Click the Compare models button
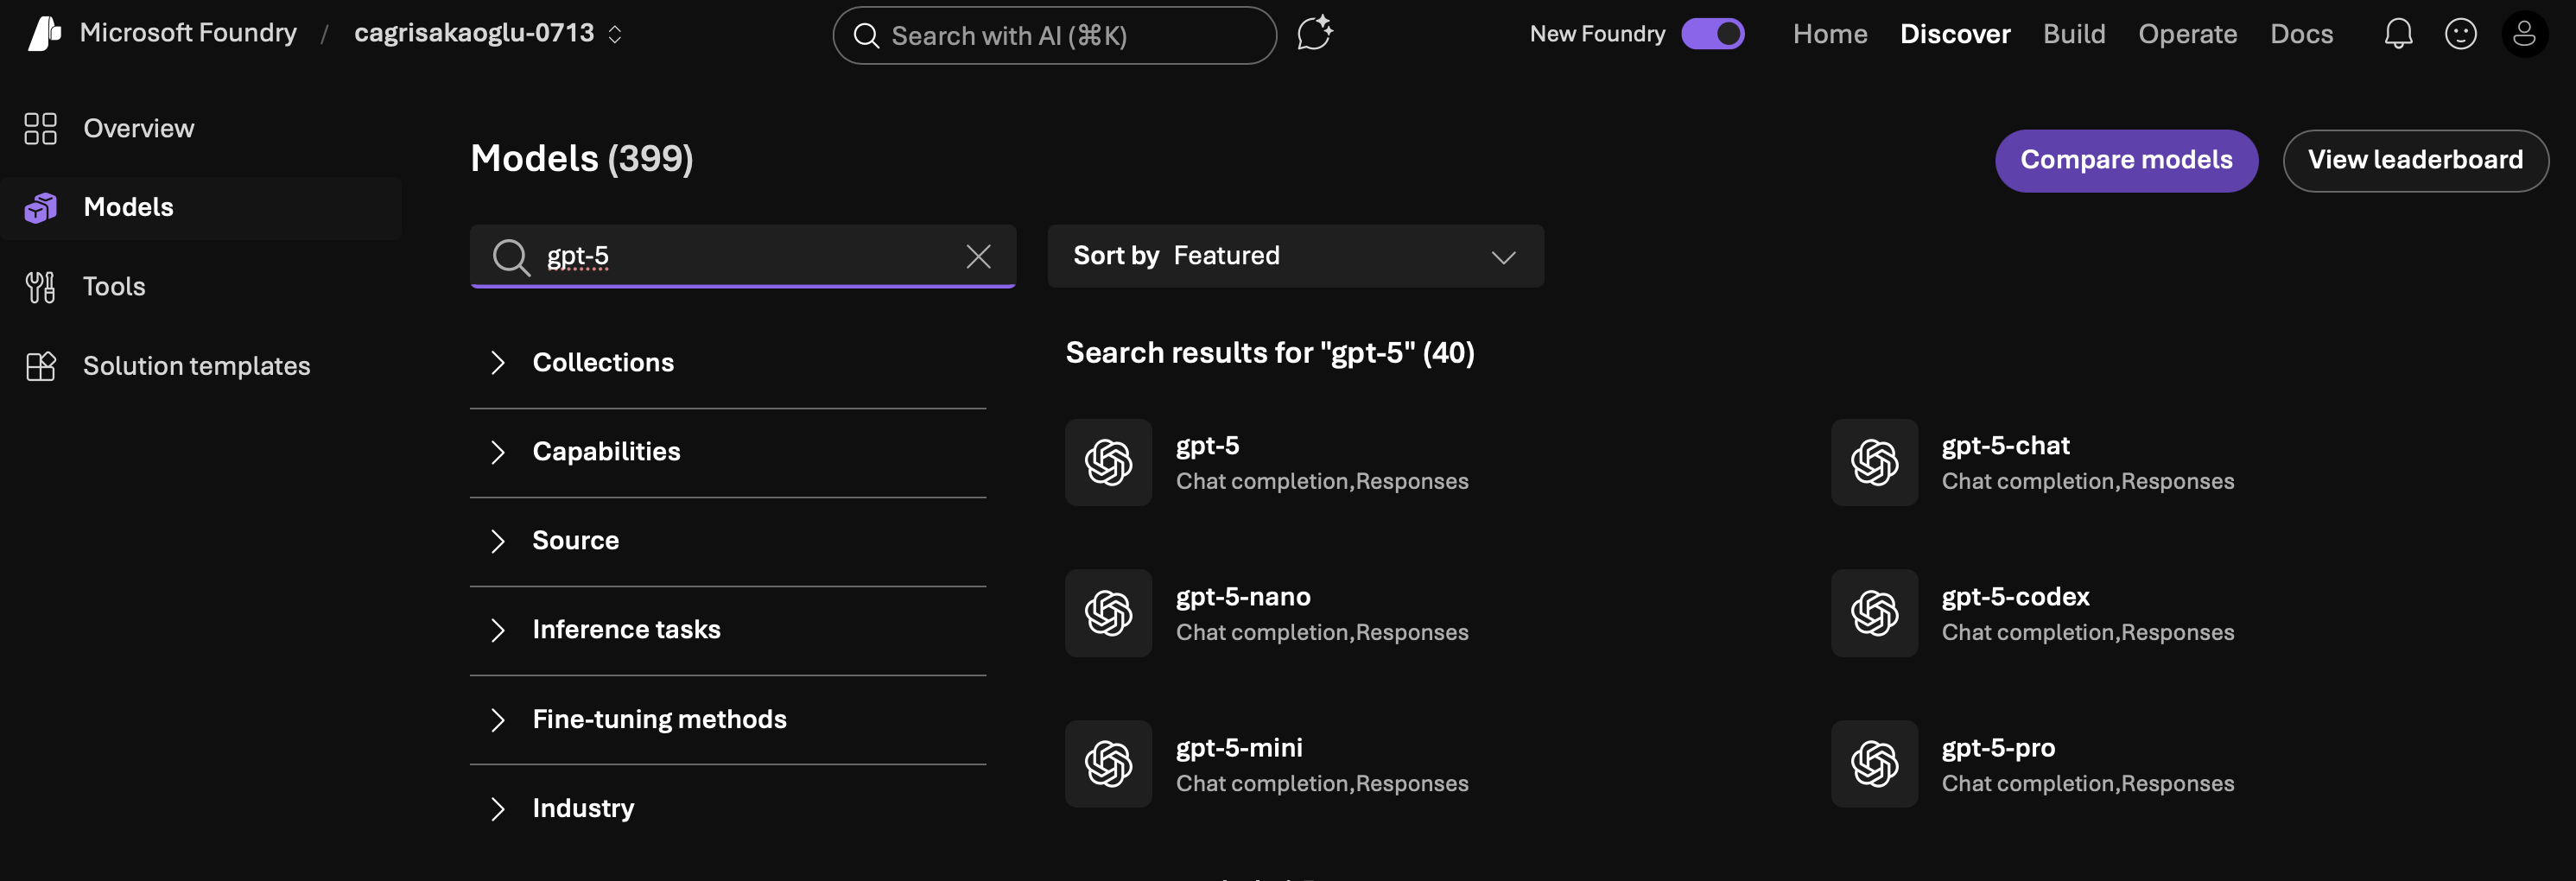Viewport: 2576px width, 881px height. point(2126,160)
